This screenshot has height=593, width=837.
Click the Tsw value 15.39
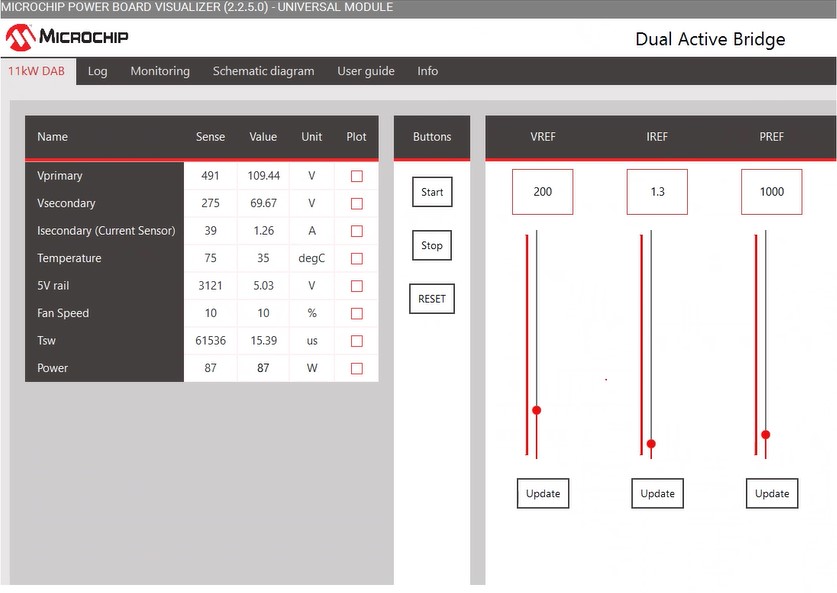click(264, 341)
